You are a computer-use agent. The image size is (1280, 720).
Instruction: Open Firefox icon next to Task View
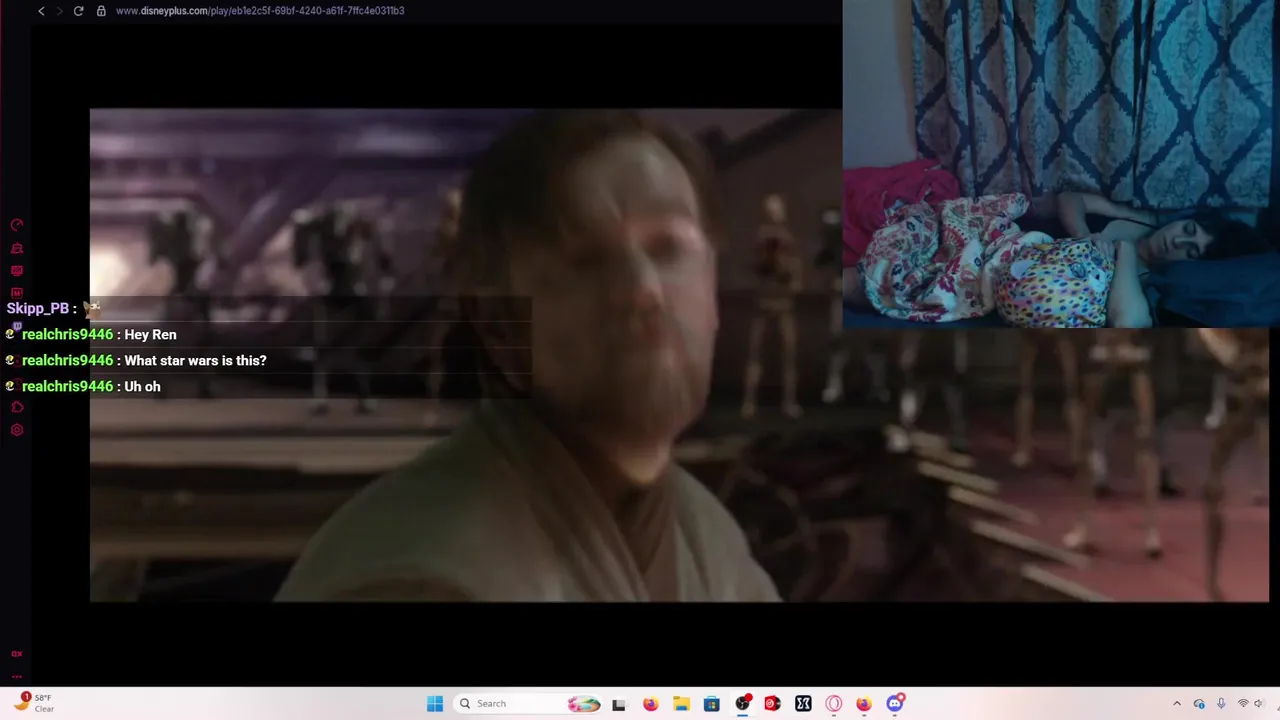(x=651, y=704)
